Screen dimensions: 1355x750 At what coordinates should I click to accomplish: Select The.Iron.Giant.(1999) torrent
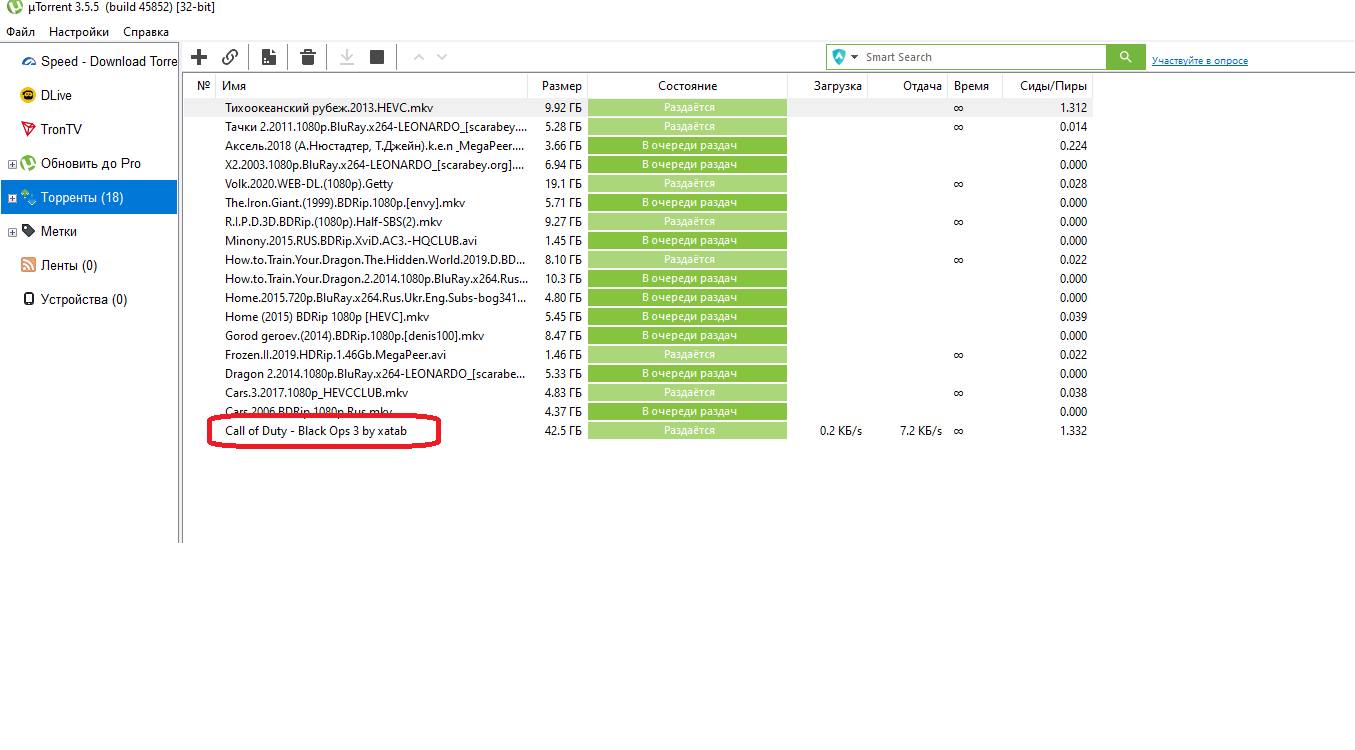tap(345, 202)
